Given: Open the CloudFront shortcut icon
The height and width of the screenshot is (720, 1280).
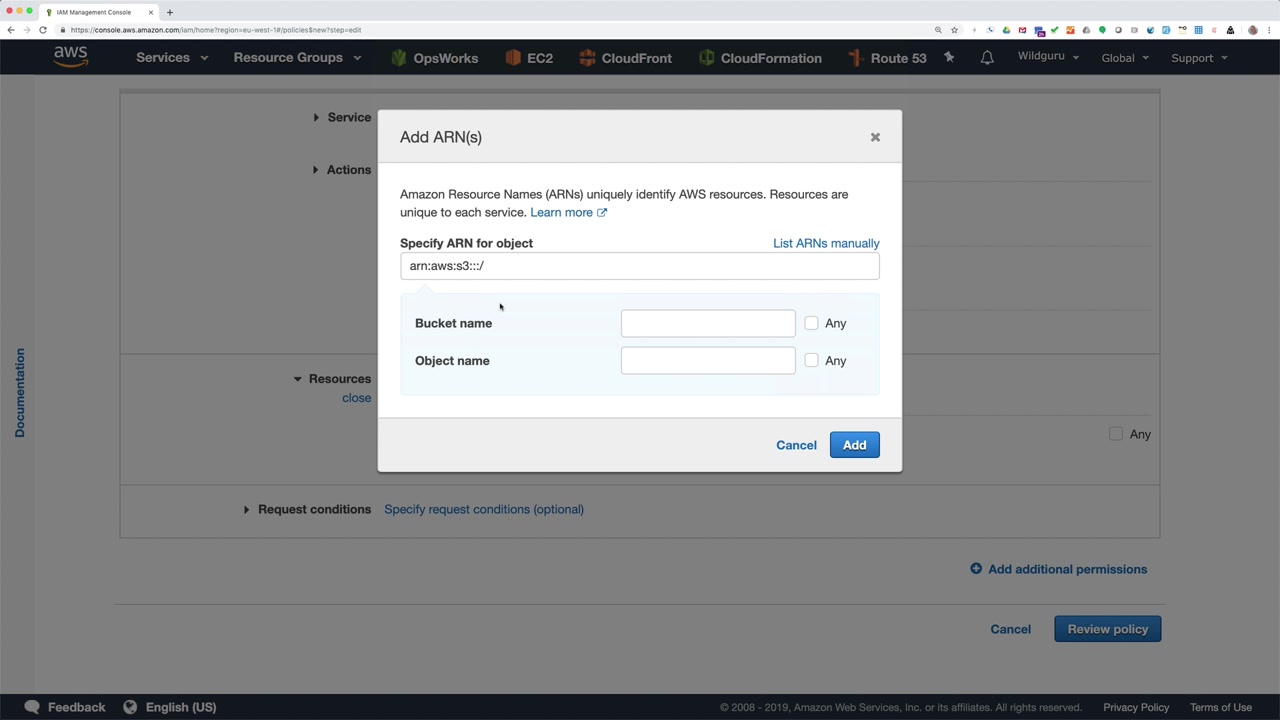Looking at the screenshot, I should 587,58.
